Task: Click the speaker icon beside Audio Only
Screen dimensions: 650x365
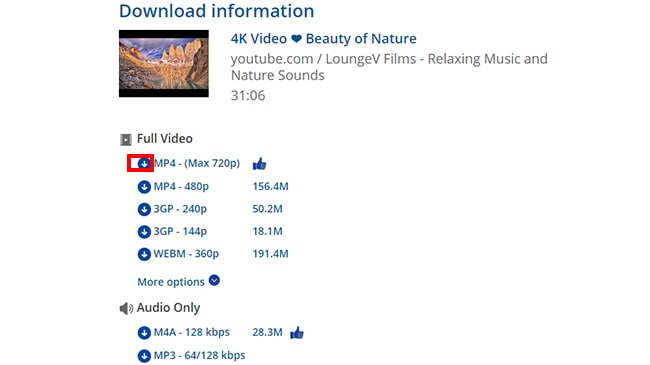Action: click(126, 309)
